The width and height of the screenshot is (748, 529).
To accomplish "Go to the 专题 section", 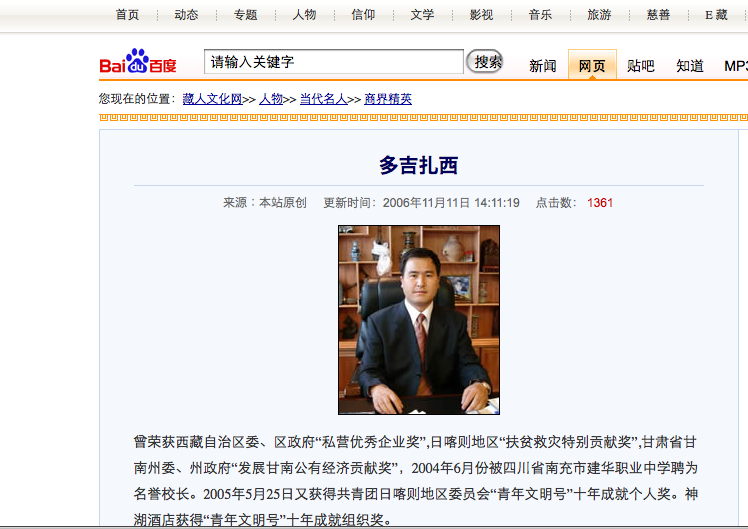I will (245, 15).
